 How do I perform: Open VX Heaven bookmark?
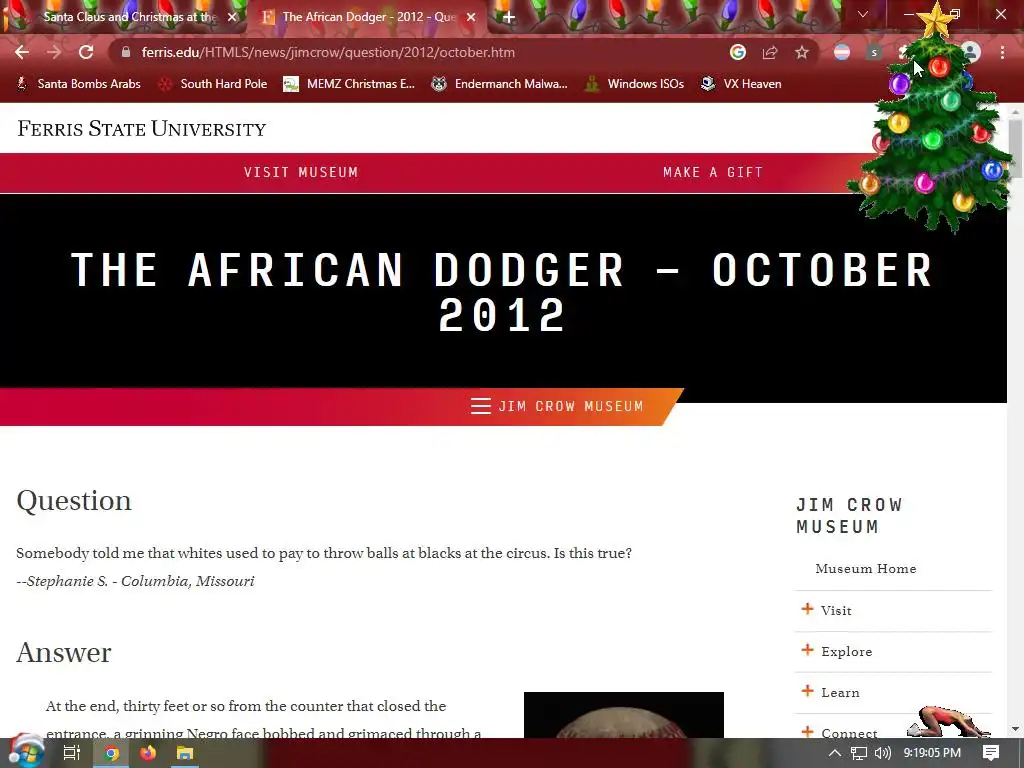click(741, 84)
